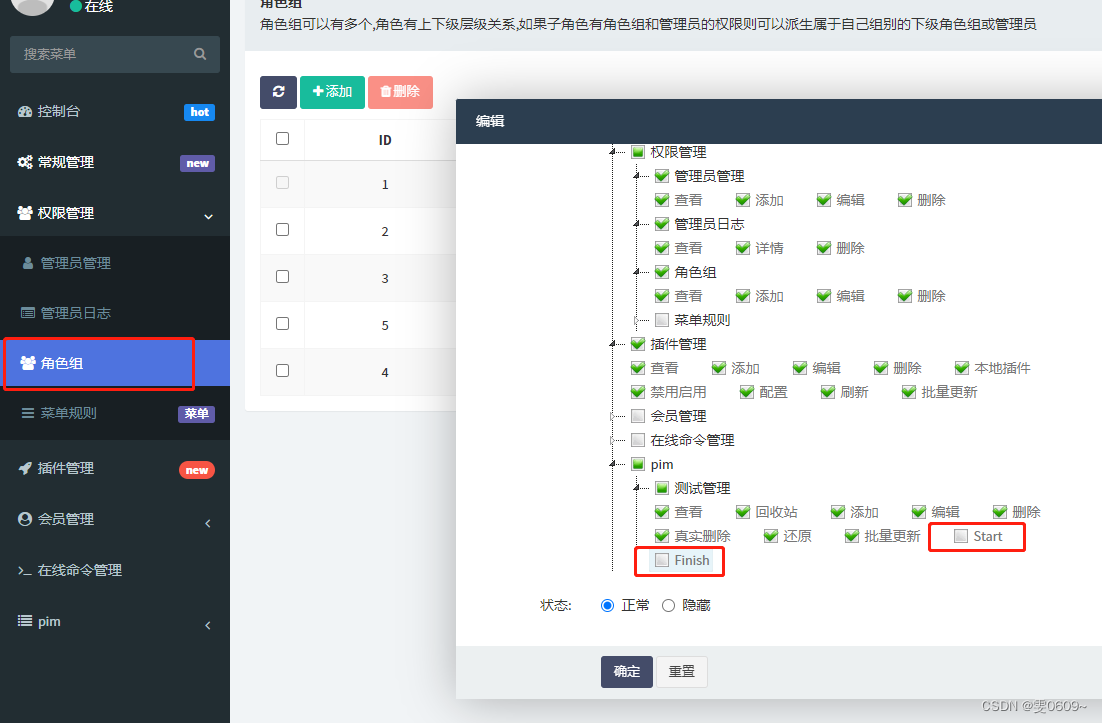
Task: Open 菜单规则 submenu item
Action: click(115, 413)
